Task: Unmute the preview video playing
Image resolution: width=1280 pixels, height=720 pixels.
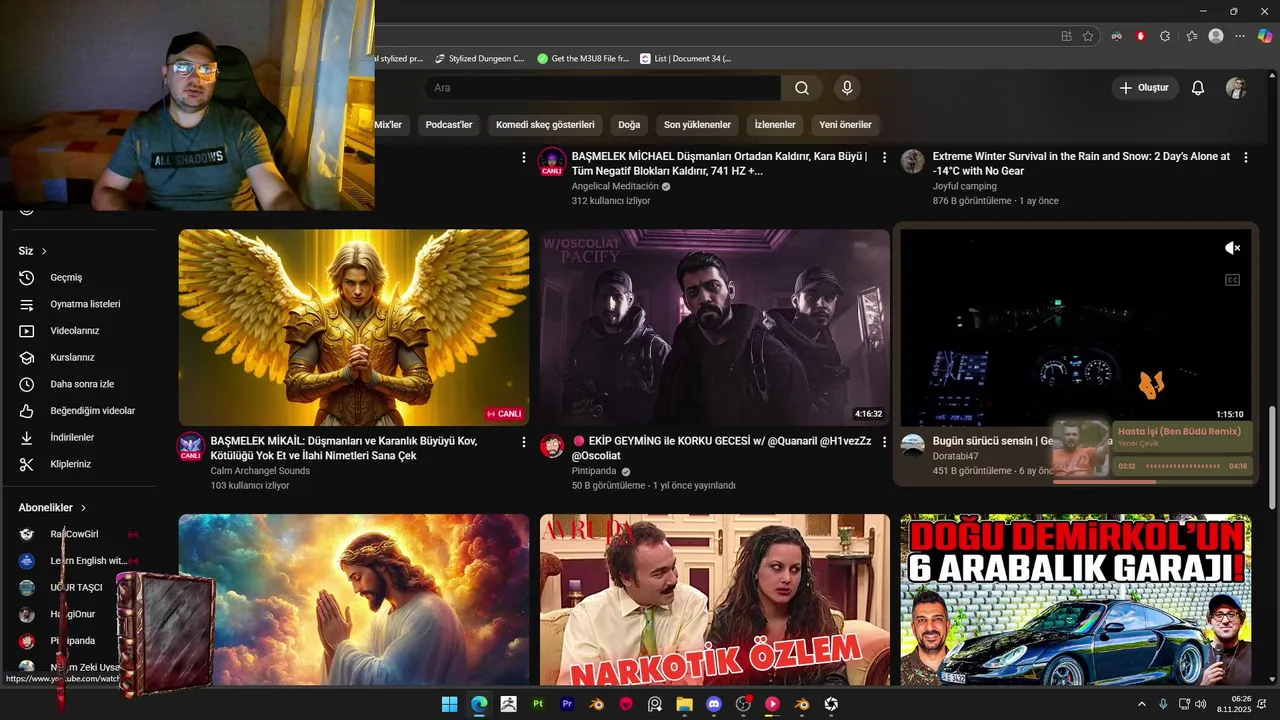Action: click(1232, 248)
